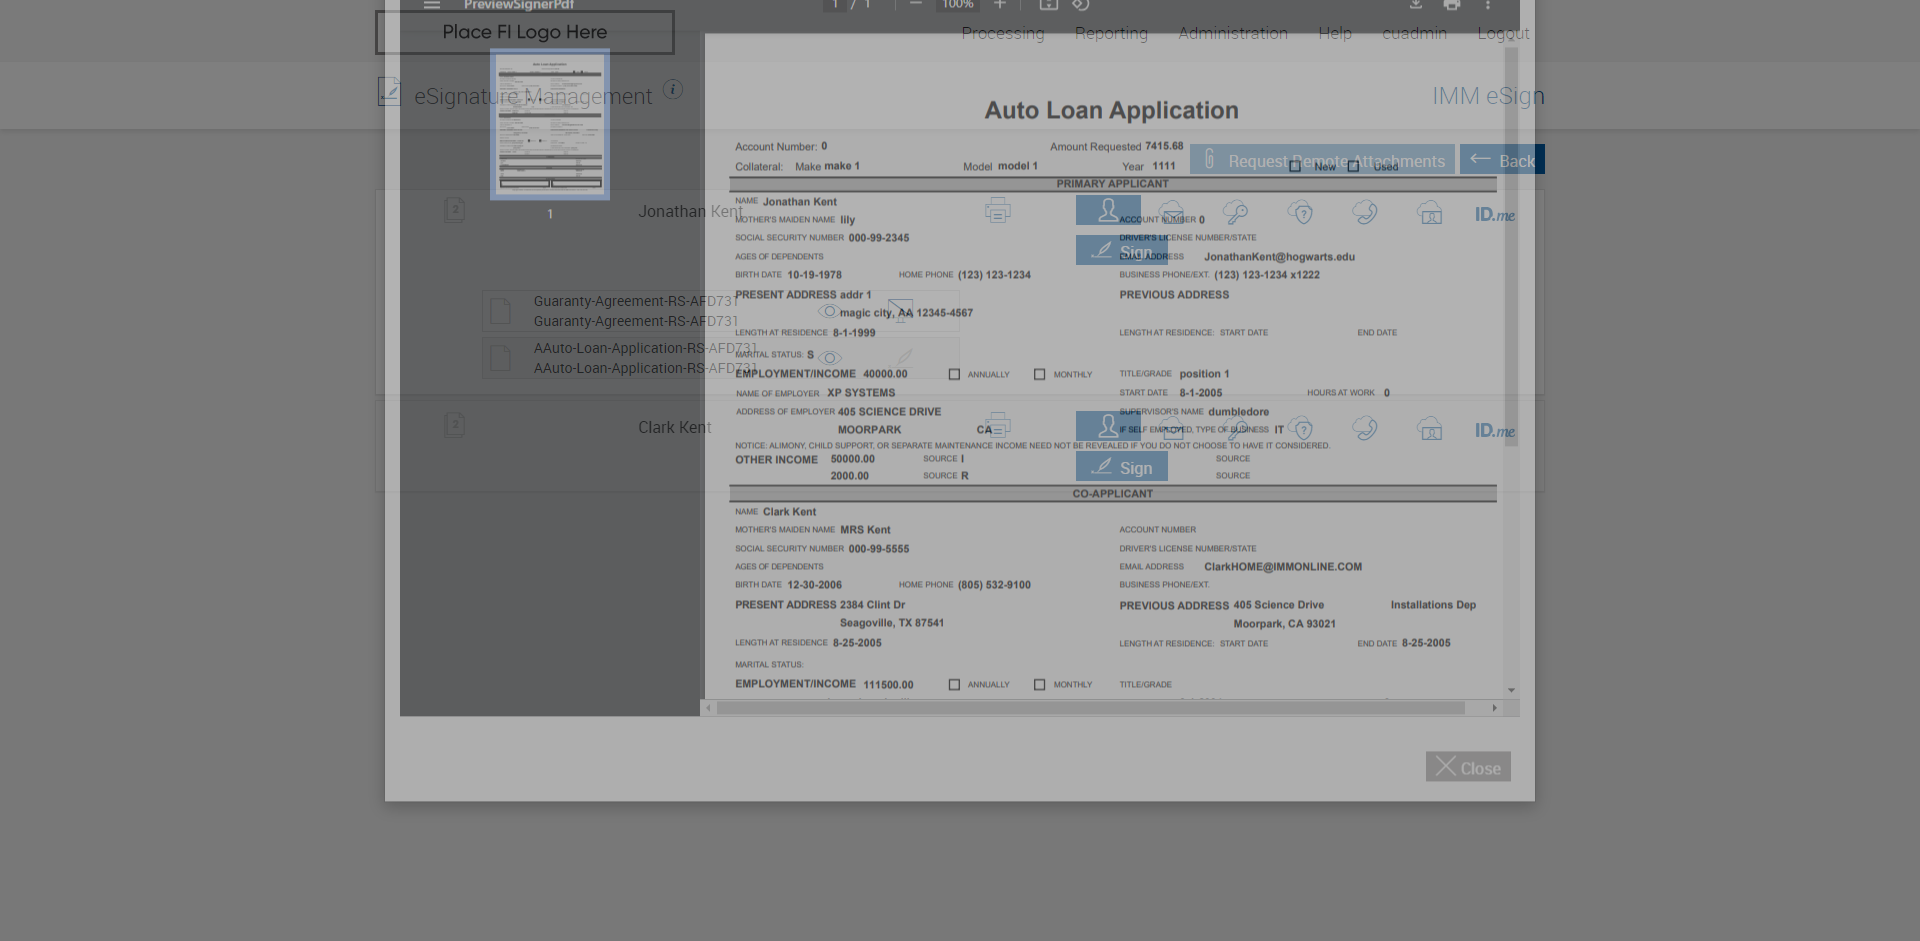Image resolution: width=1920 pixels, height=941 pixels.
Task: Select the person icon button for Clark Kent
Action: point(1108,426)
